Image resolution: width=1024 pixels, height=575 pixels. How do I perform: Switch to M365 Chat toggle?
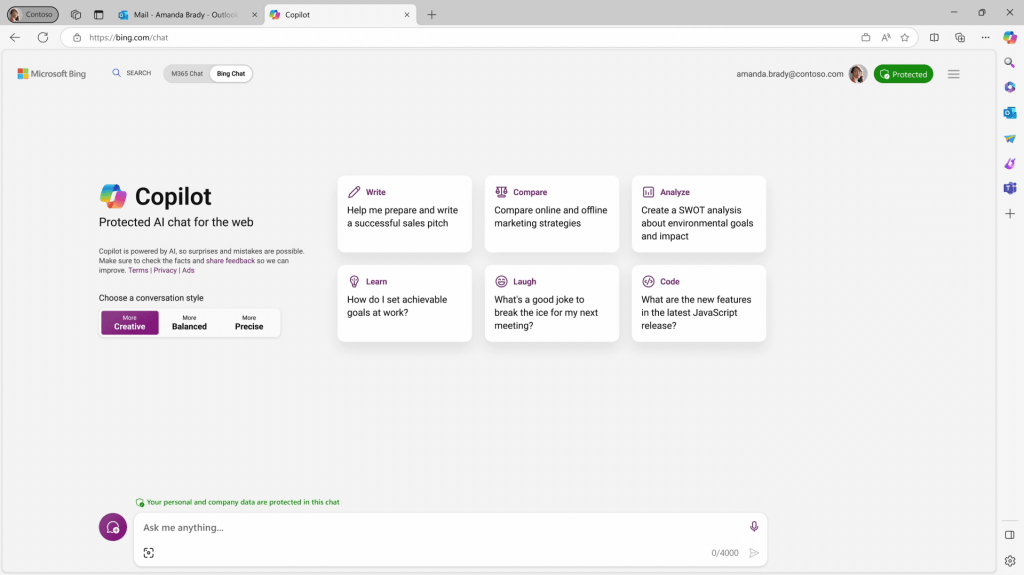coord(187,74)
